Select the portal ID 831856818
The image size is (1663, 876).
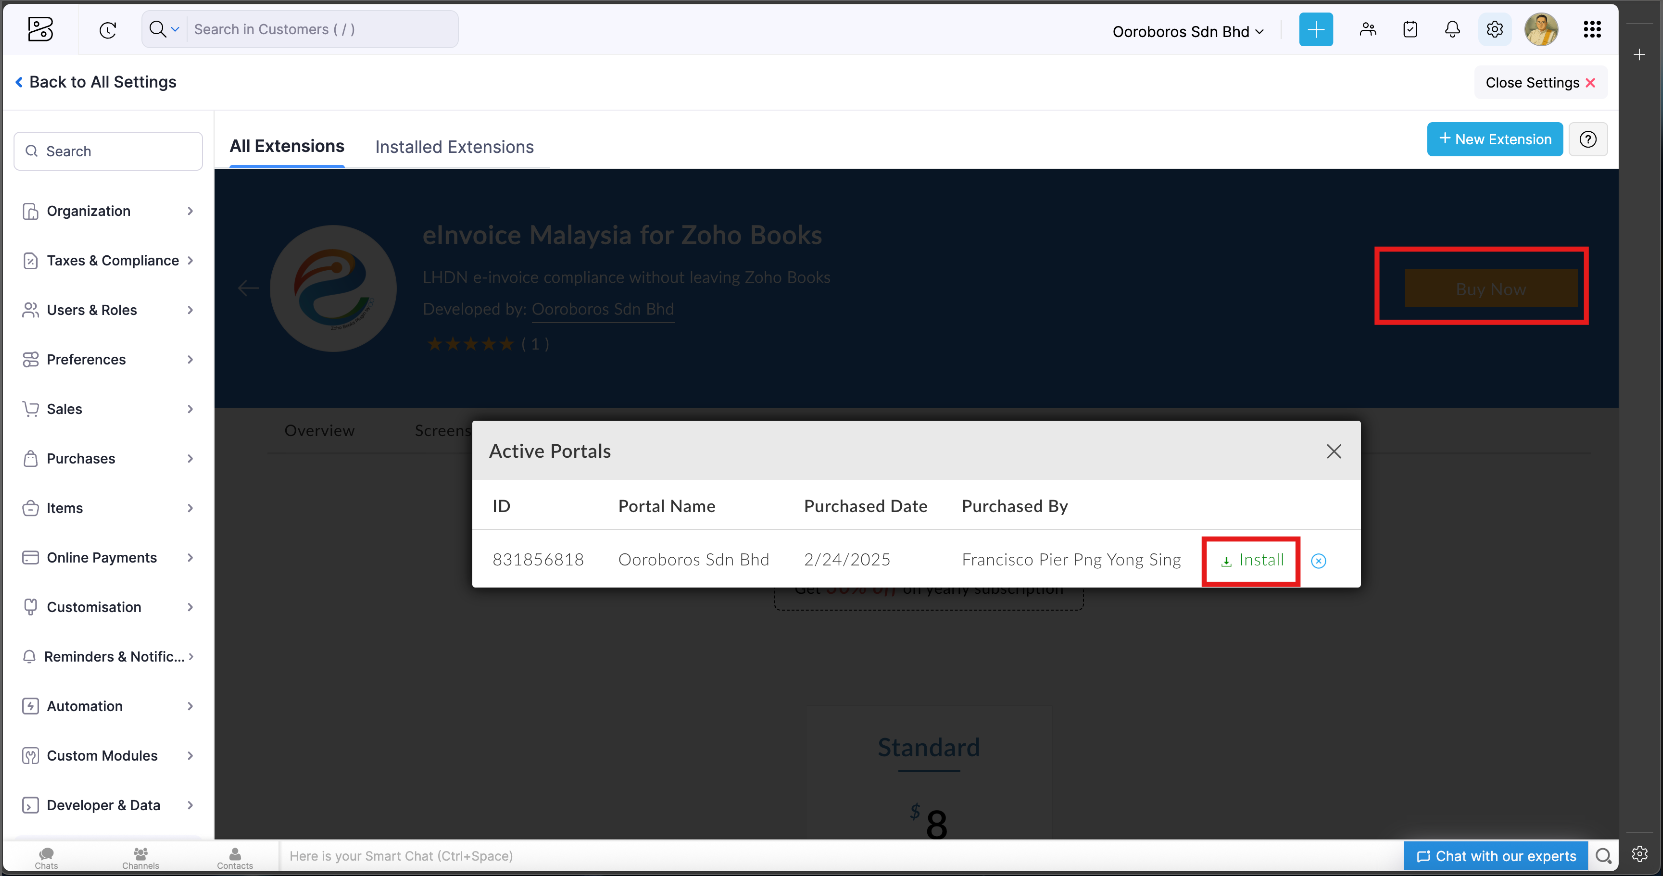click(538, 560)
